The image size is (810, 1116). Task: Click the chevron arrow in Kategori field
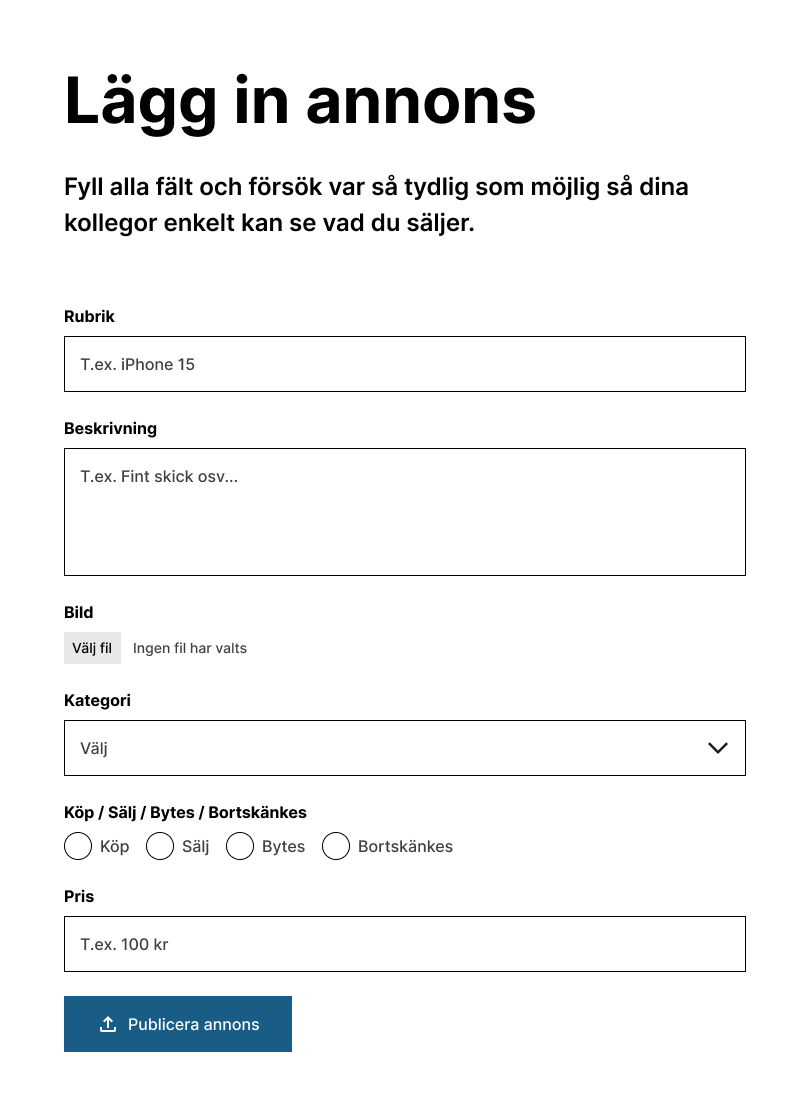tap(717, 748)
